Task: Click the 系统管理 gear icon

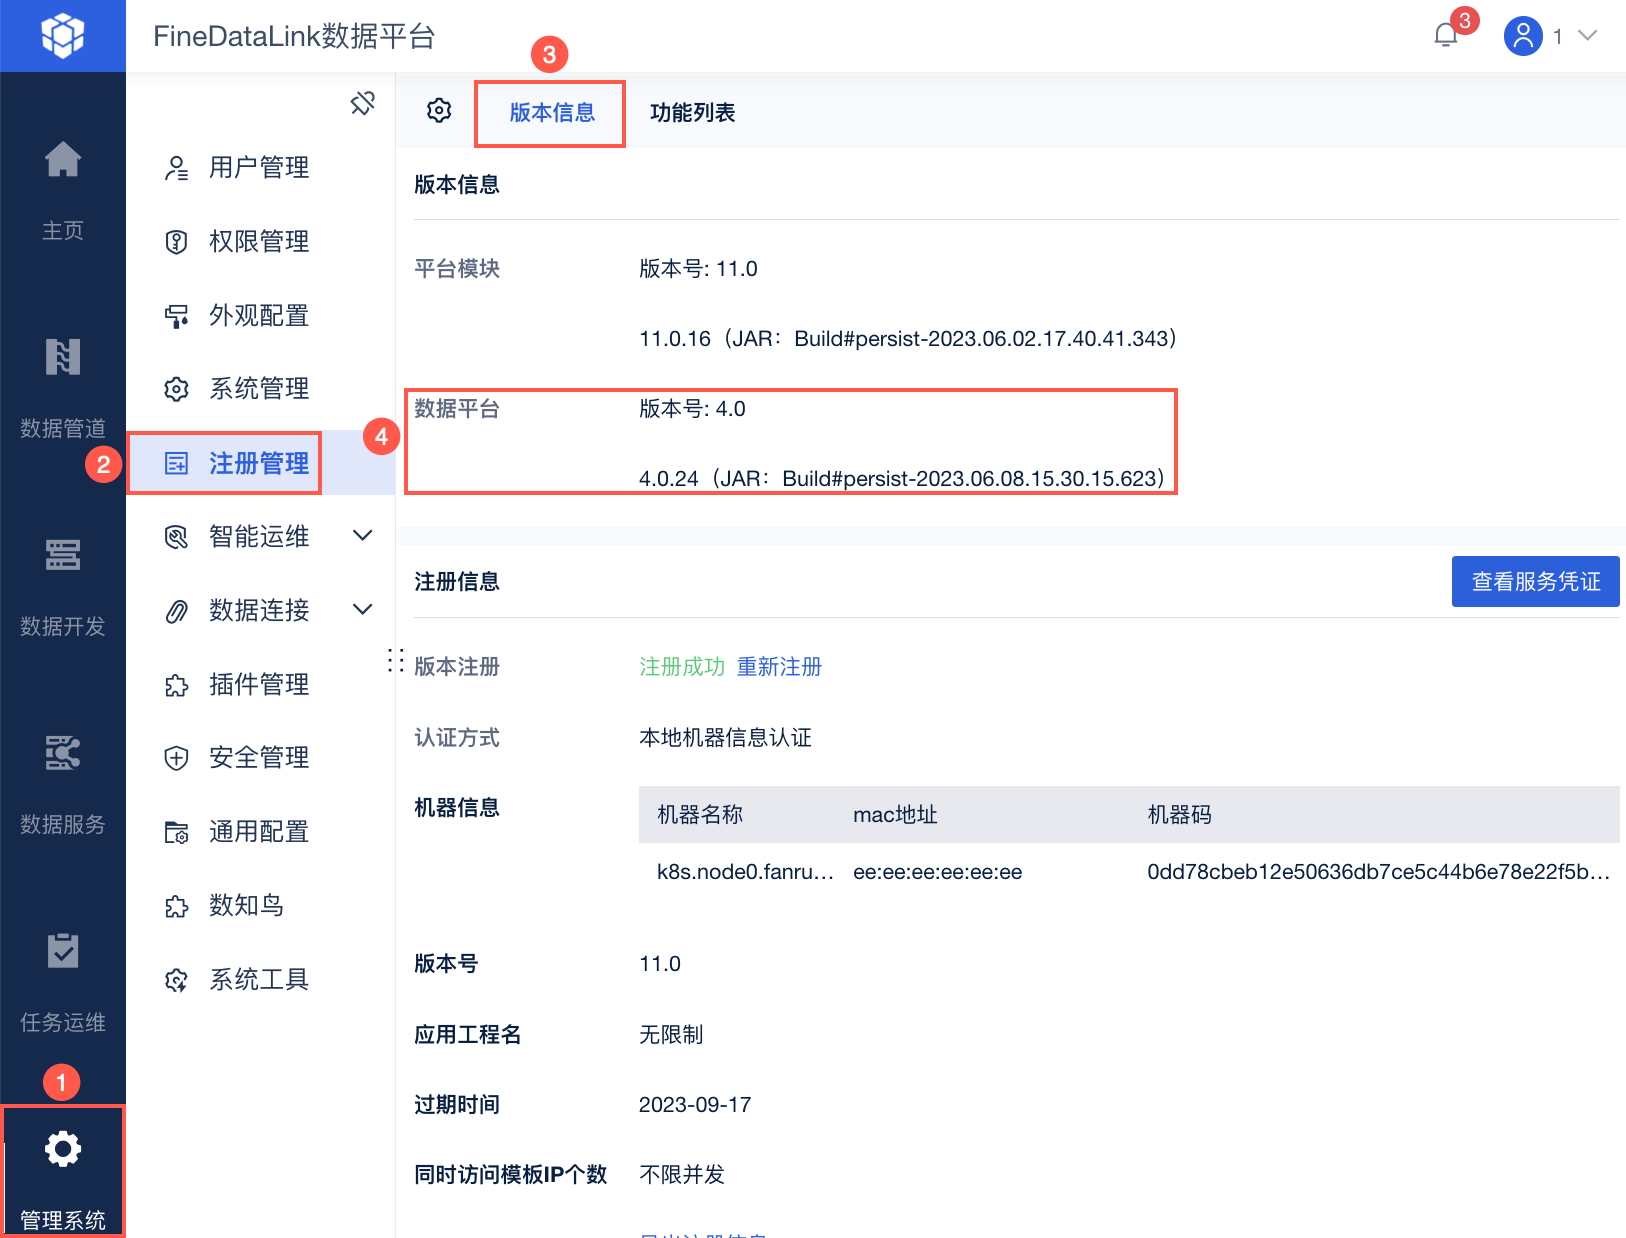Action: (177, 389)
